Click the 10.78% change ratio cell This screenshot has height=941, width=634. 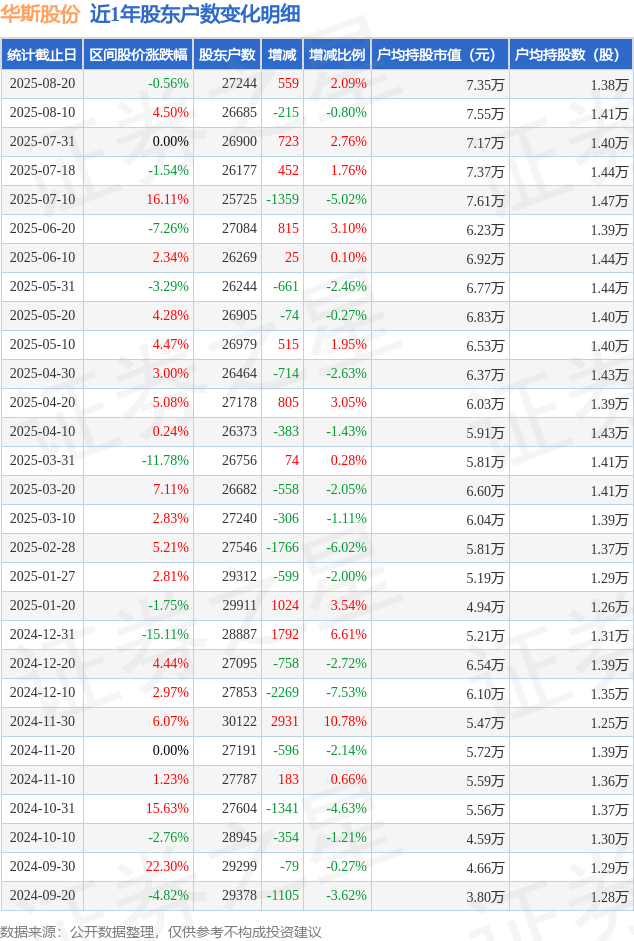345,721
